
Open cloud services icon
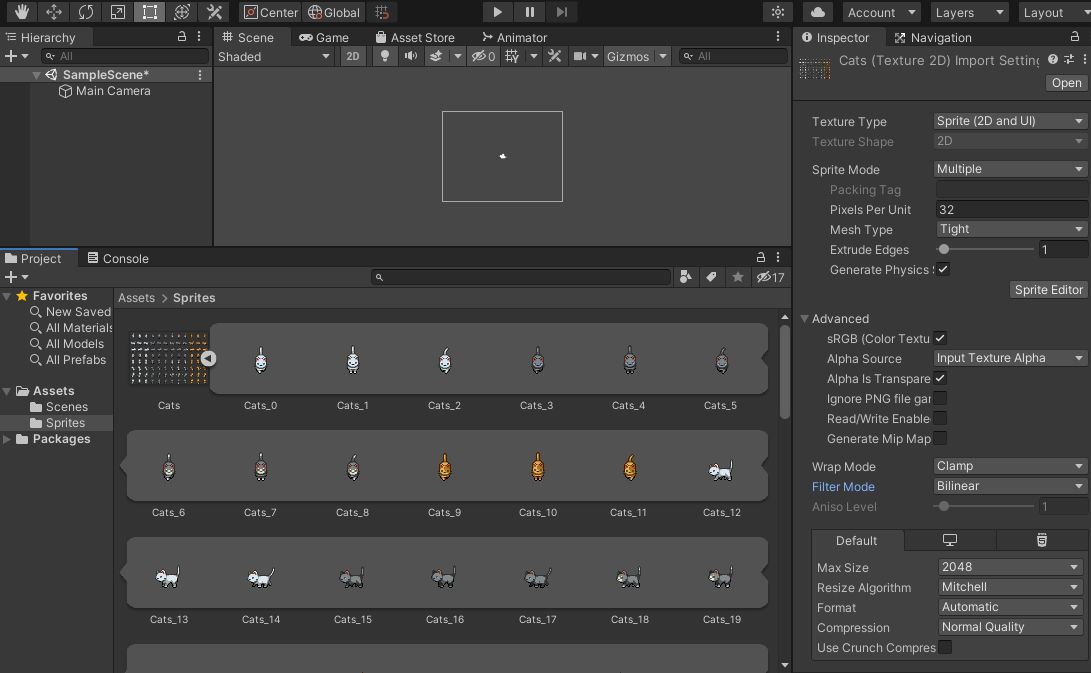tap(818, 12)
